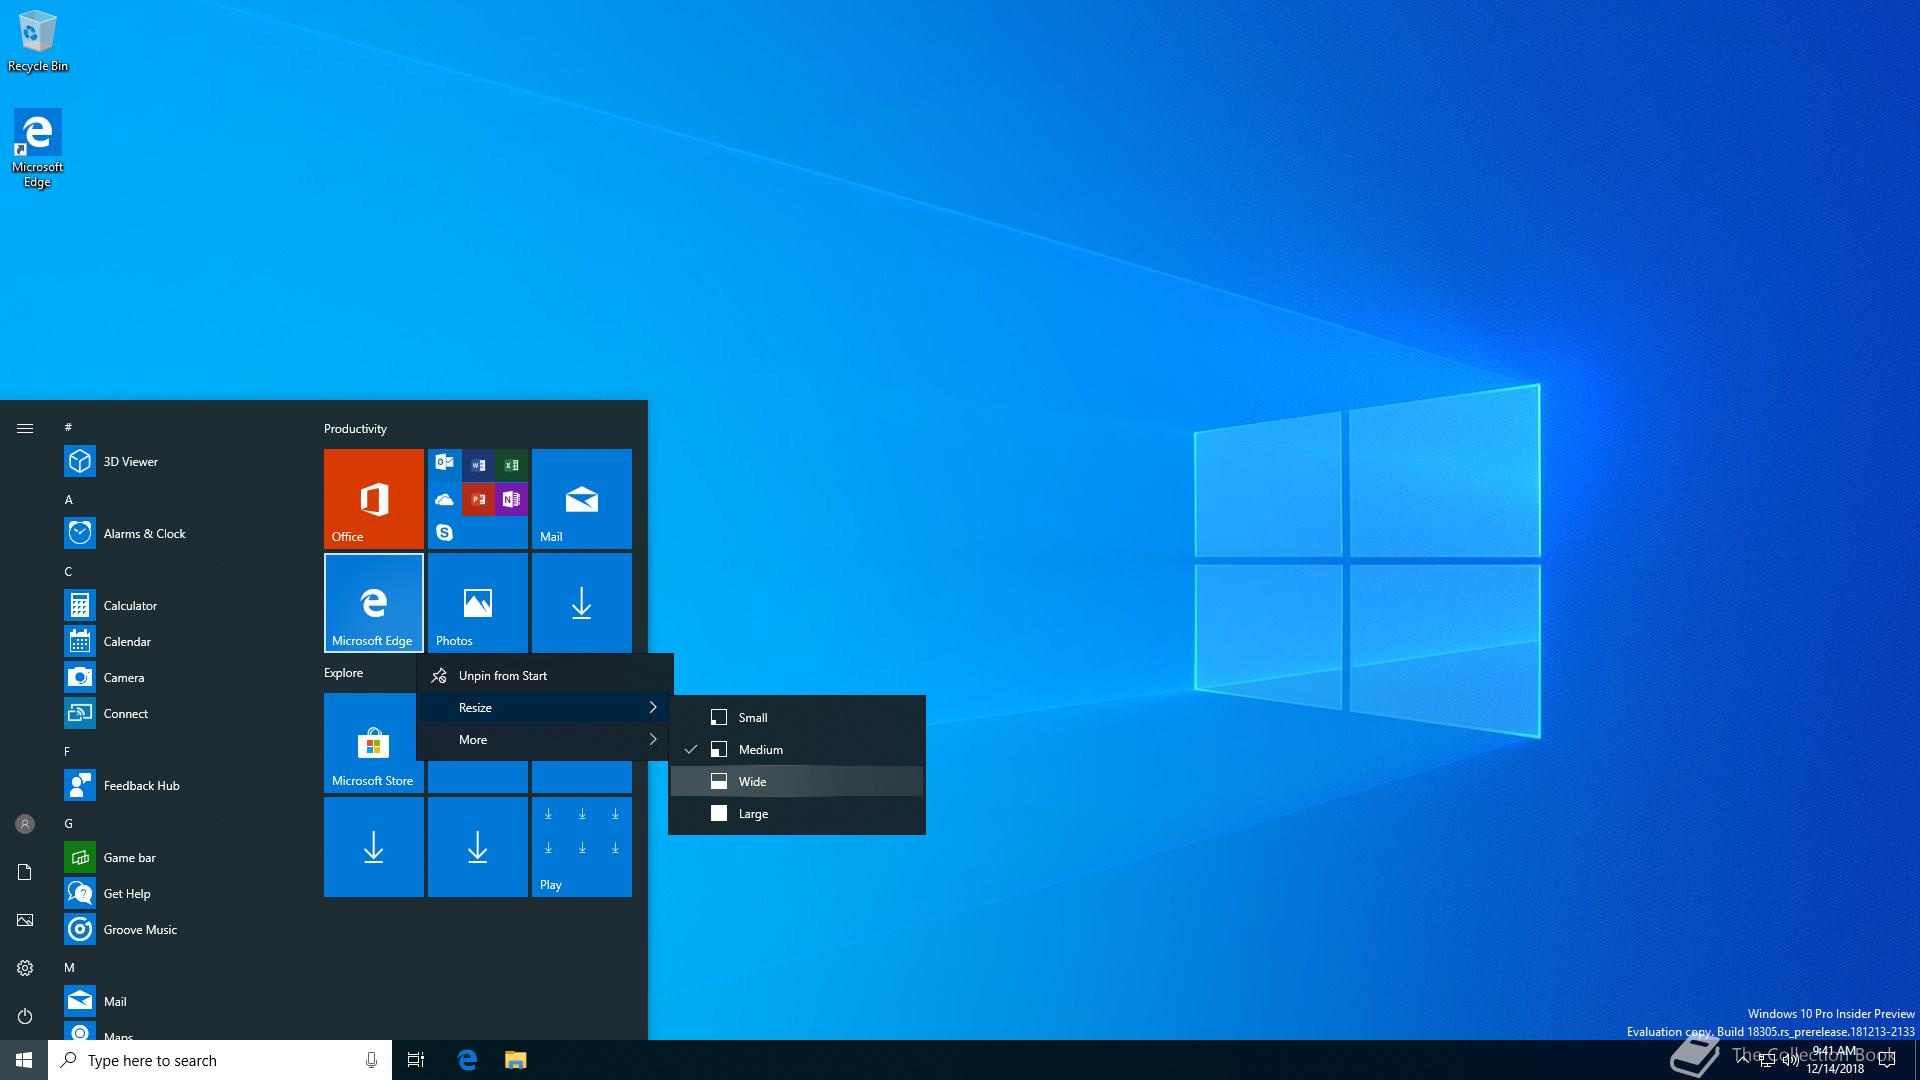
Task: Open the Mail tile in Productivity
Action: point(581,498)
